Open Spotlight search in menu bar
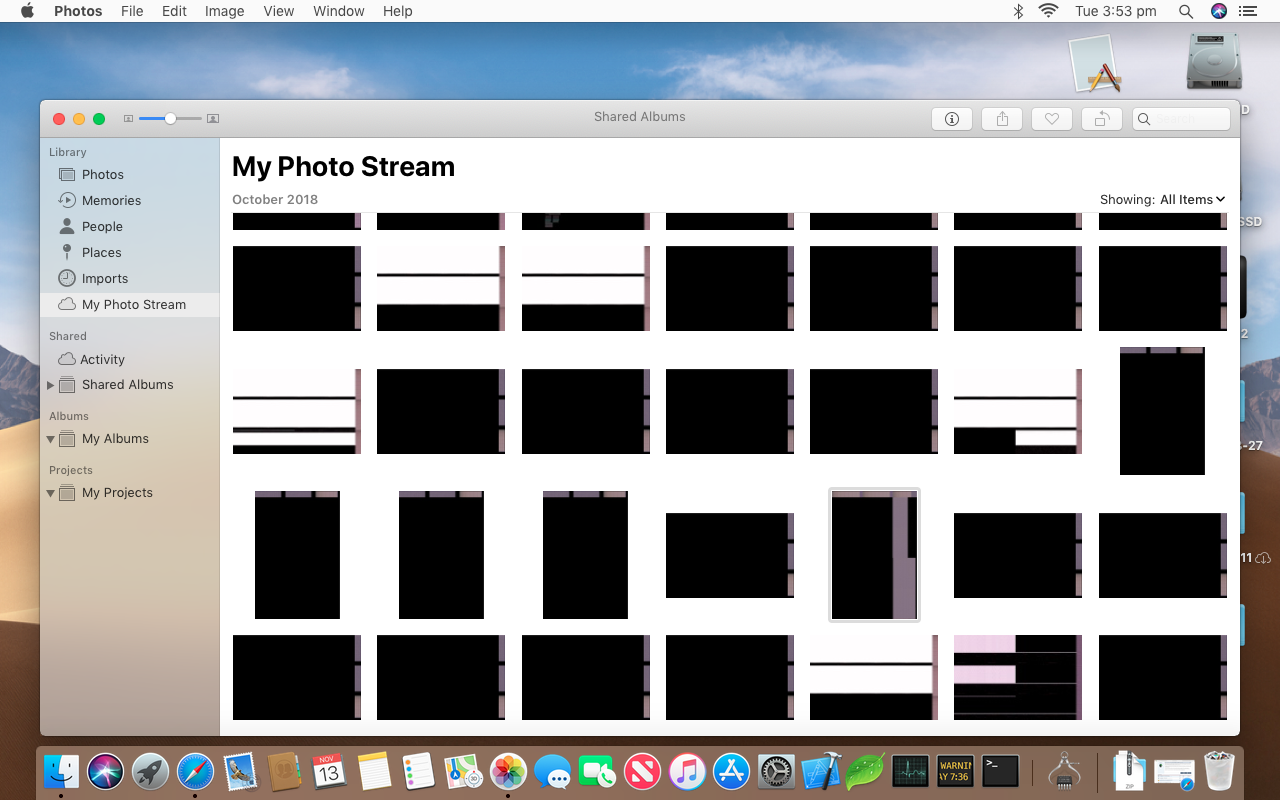 [x=1186, y=11]
